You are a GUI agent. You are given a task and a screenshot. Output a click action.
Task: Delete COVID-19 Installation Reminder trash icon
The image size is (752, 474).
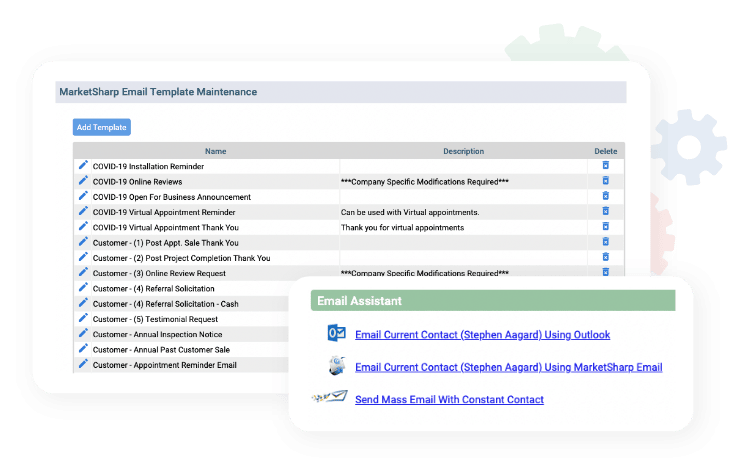point(606,166)
